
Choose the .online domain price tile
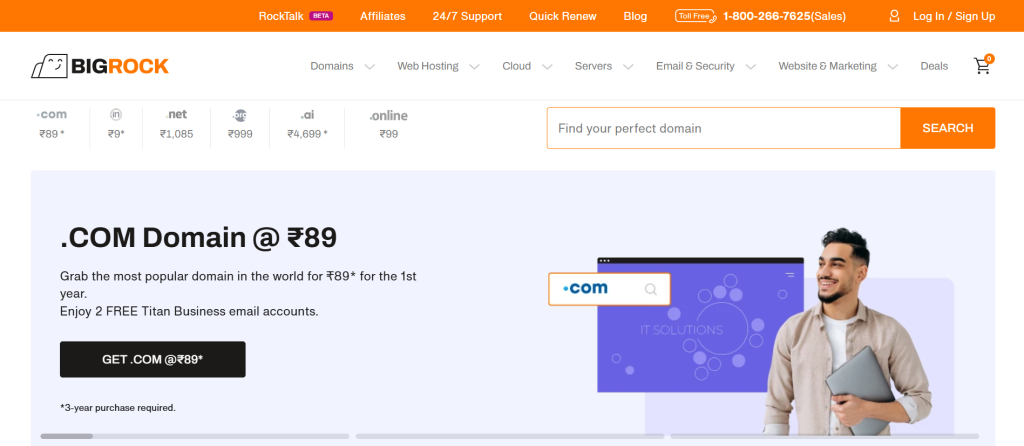click(388, 124)
